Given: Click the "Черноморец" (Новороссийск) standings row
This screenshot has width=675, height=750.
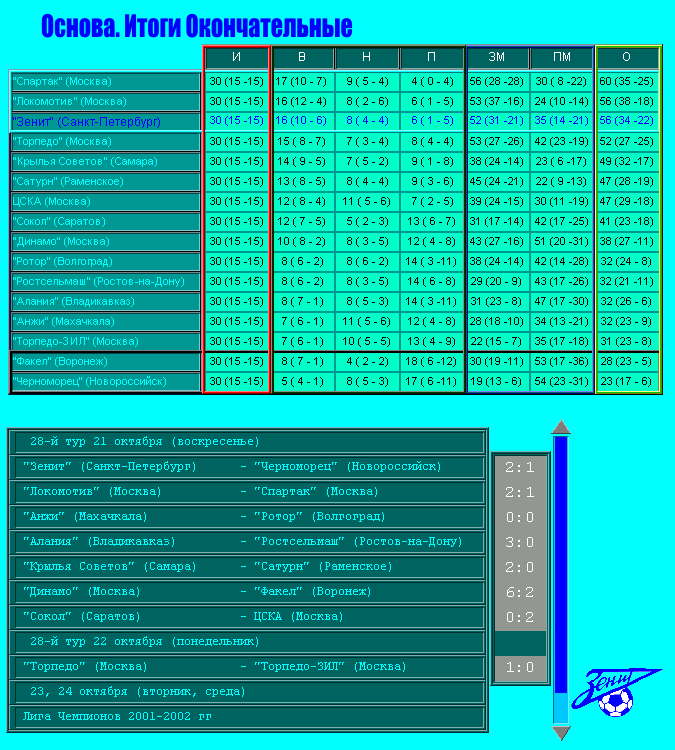Looking at the screenshot, I should tap(105, 382).
